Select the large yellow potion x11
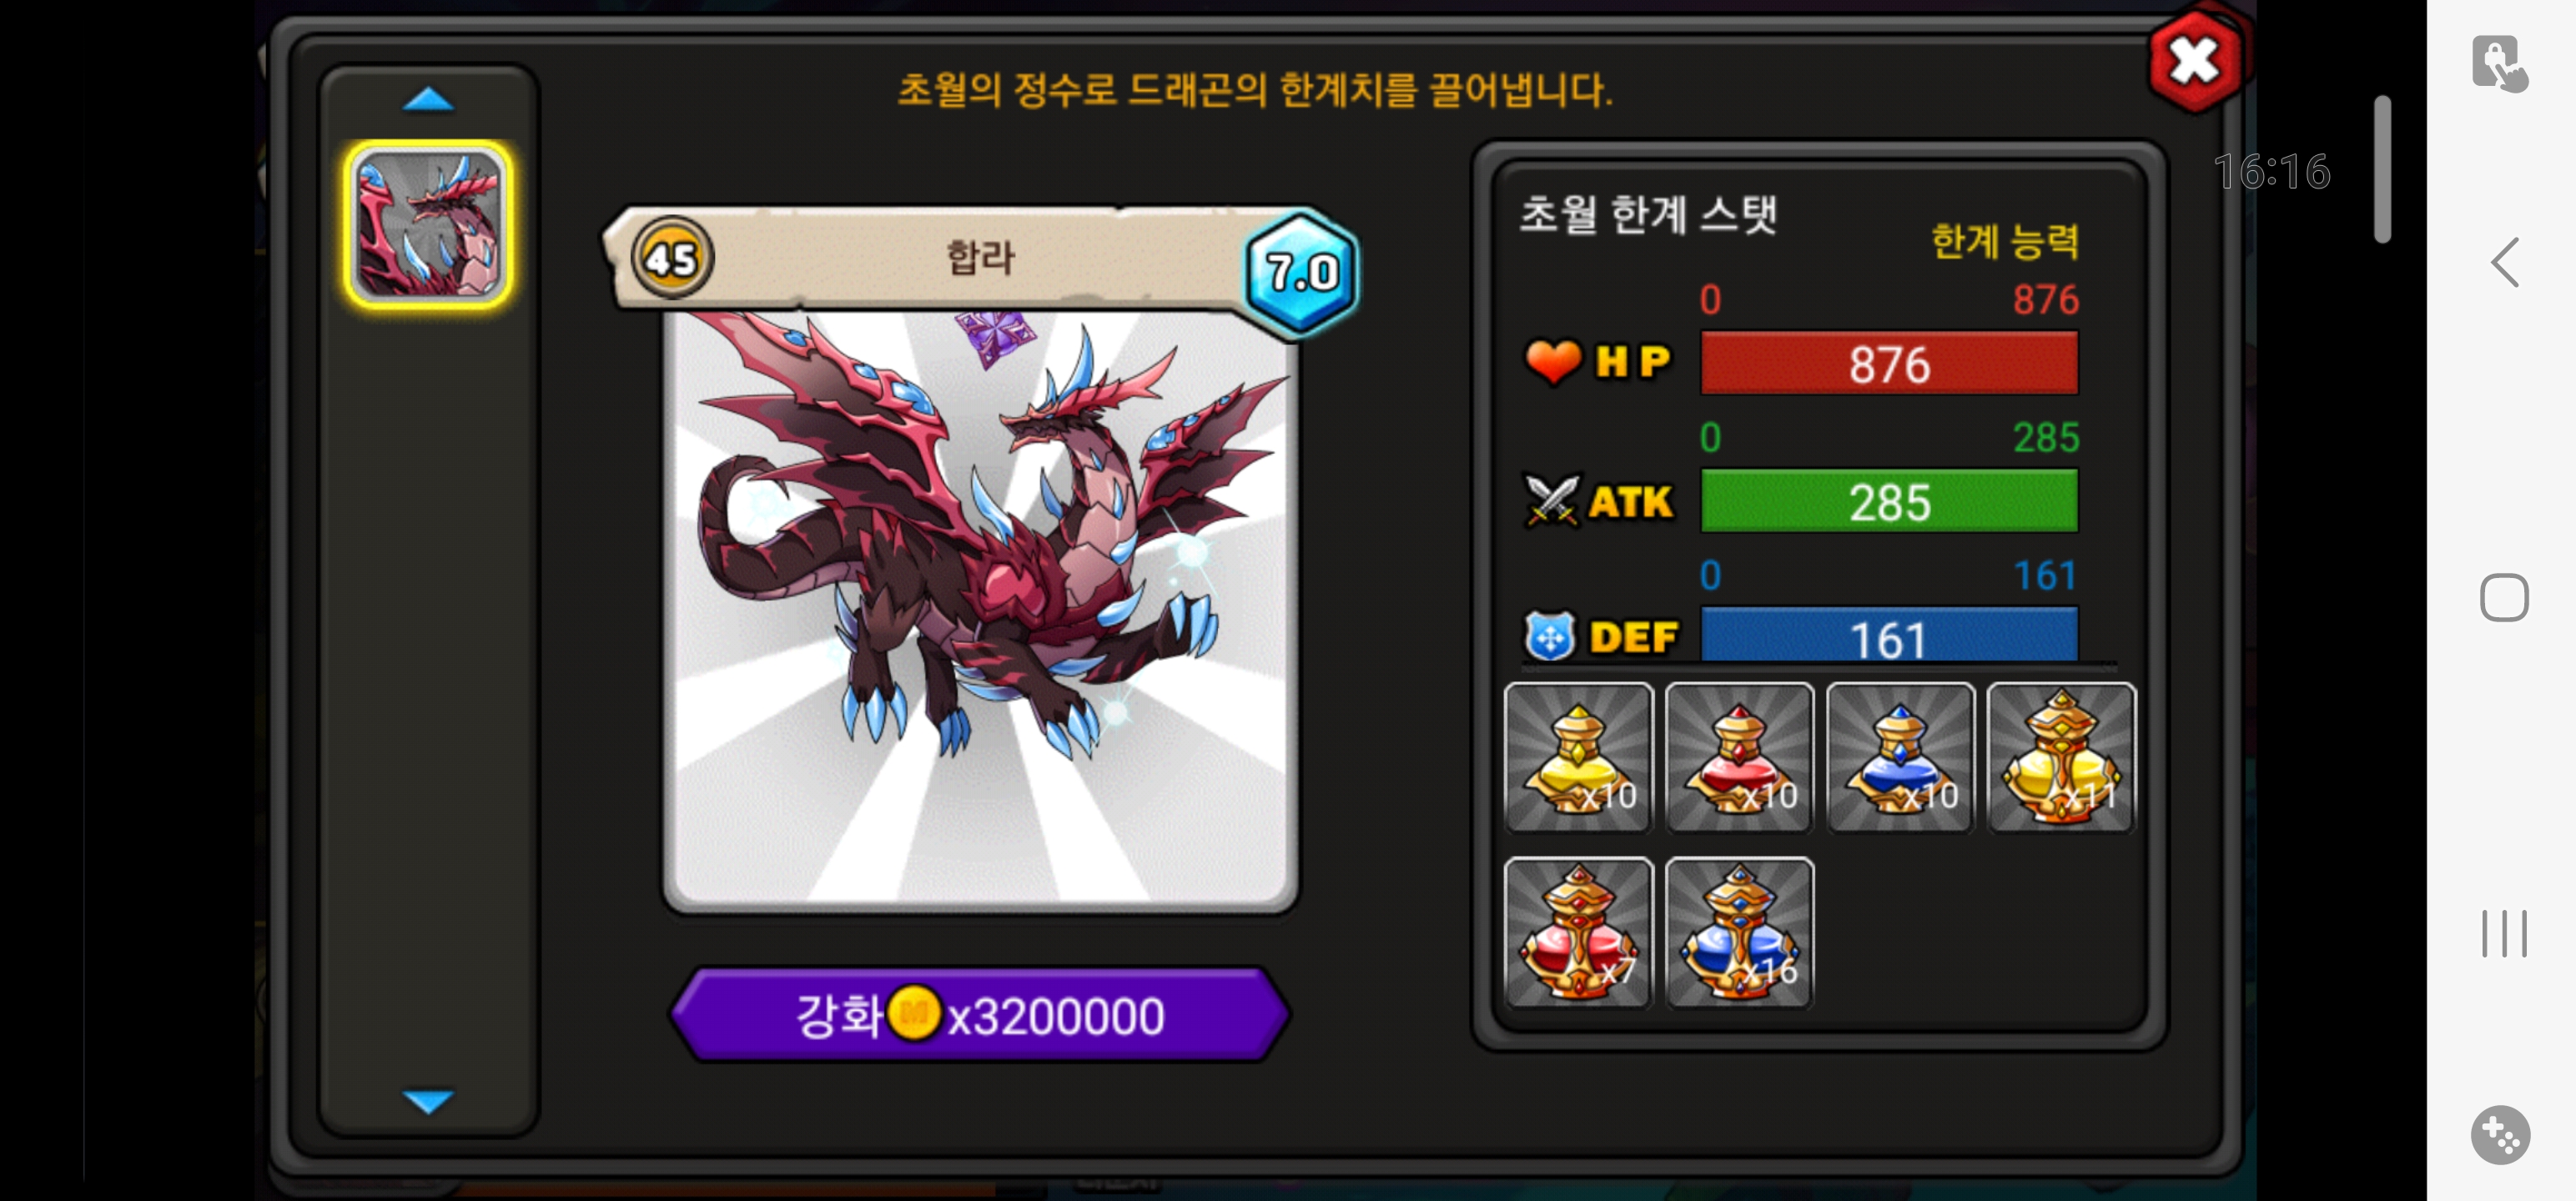2576x1201 pixels. [x=2061, y=758]
